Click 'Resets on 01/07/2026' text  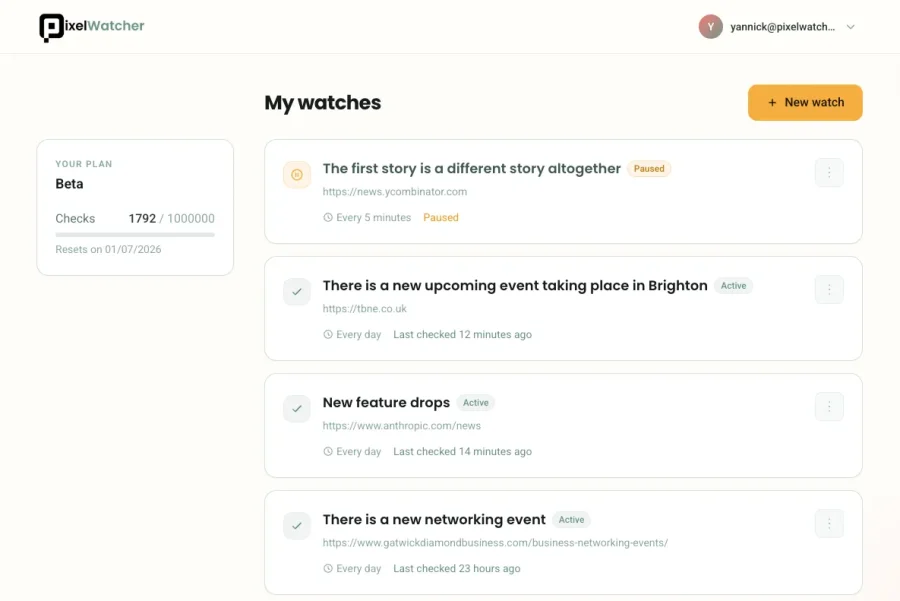click(x=108, y=250)
